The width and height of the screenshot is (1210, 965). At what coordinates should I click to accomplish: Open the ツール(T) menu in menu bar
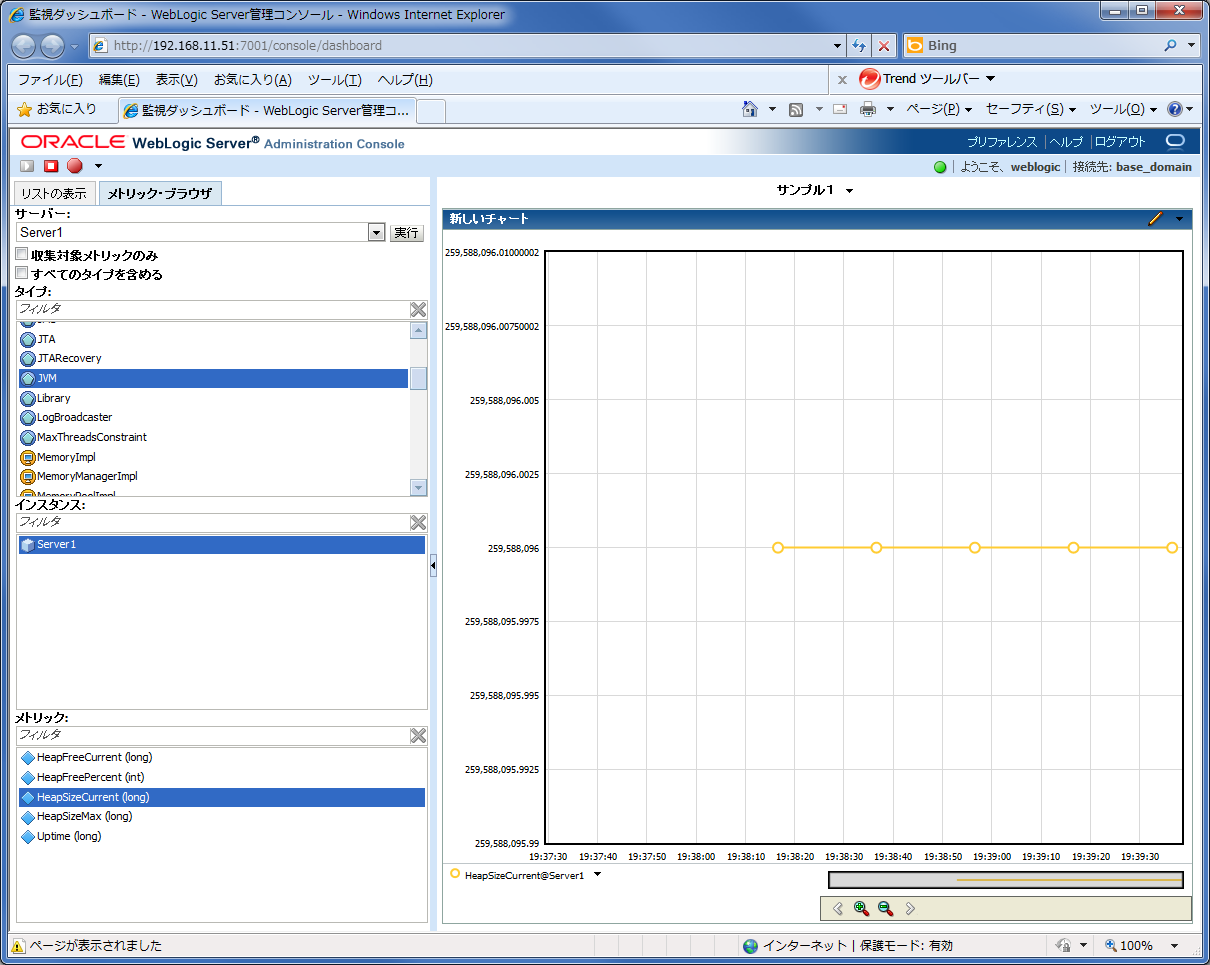pos(335,80)
